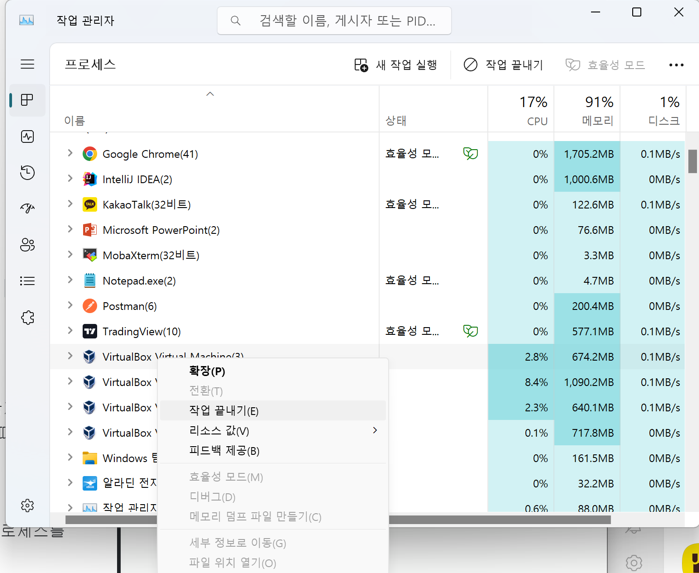Click the 1,000.6MB memory cell
This screenshot has width=699, height=573.
587,179
